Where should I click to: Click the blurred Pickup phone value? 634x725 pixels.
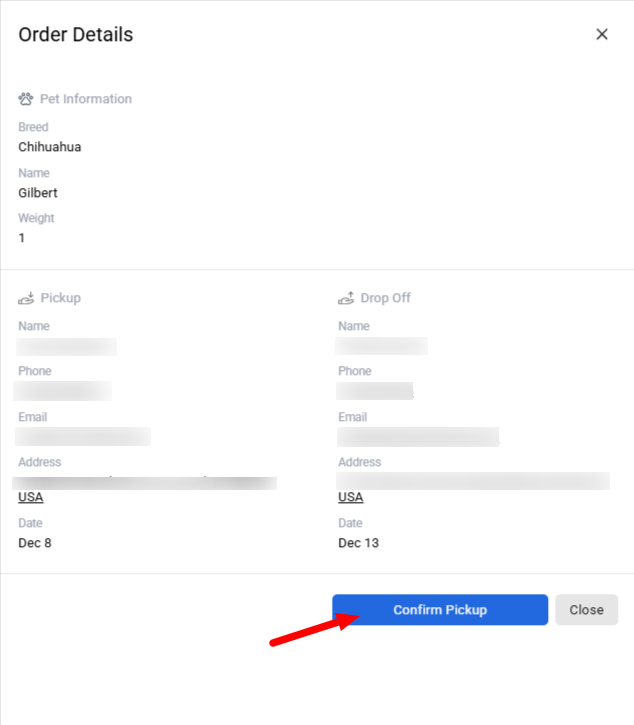click(x=64, y=391)
